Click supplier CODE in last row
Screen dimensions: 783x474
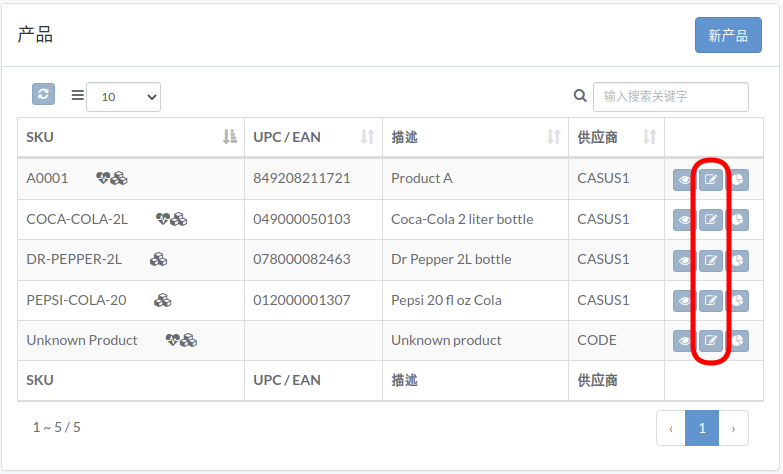(597, 340)
